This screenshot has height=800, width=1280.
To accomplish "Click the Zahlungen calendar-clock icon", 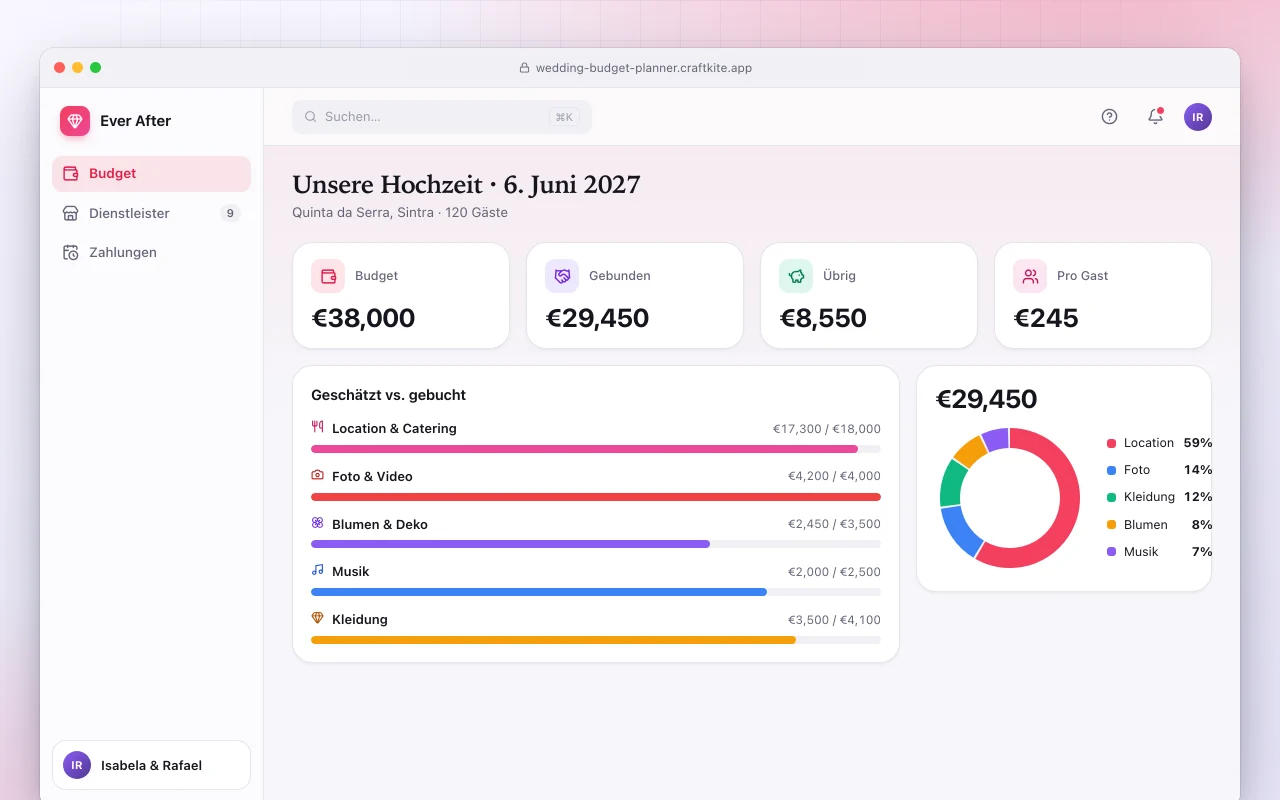I will [x=70, y=252].
